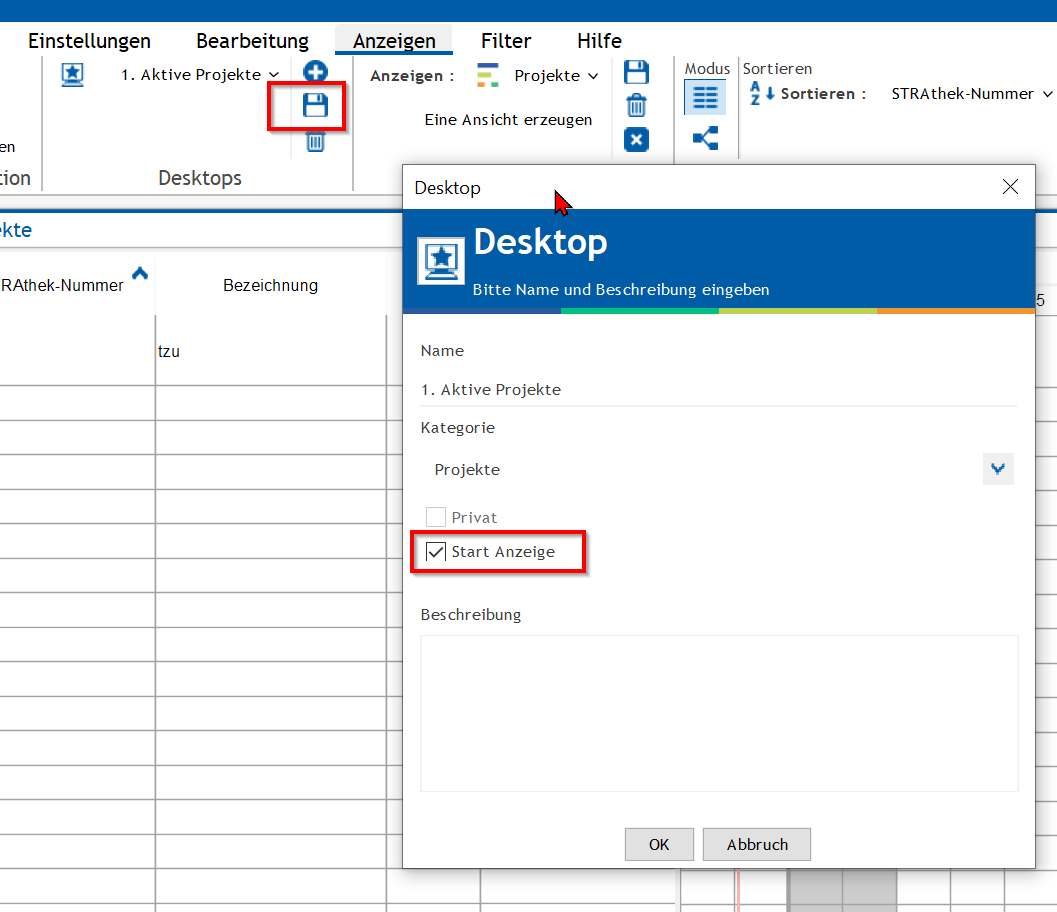Select the table cell containing tzu
The image size is (1057, 912).
pyautogui.click(x=270, y=351)
